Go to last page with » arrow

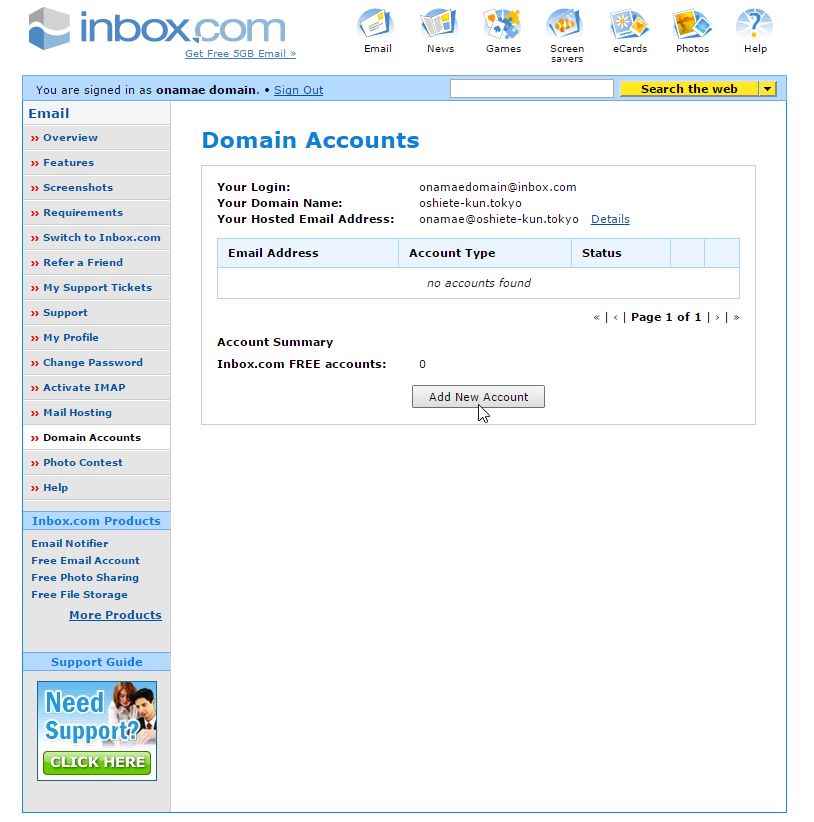pyautogui.click(x=736, y=317)
